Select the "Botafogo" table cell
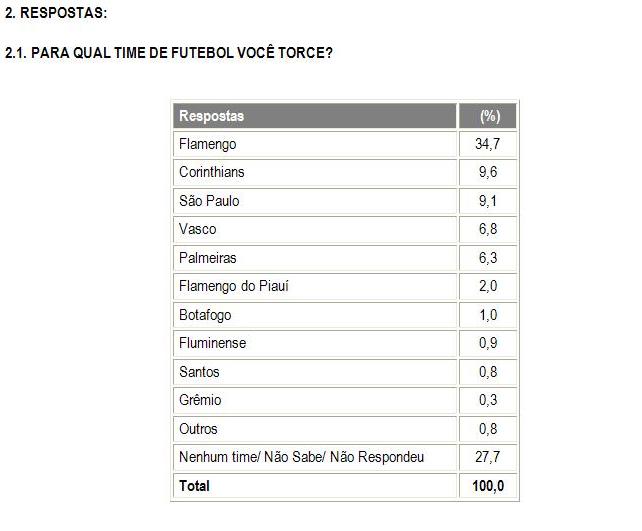Viewport: 642px width, 531px height. pyautogui.click(x=205, y=315)
